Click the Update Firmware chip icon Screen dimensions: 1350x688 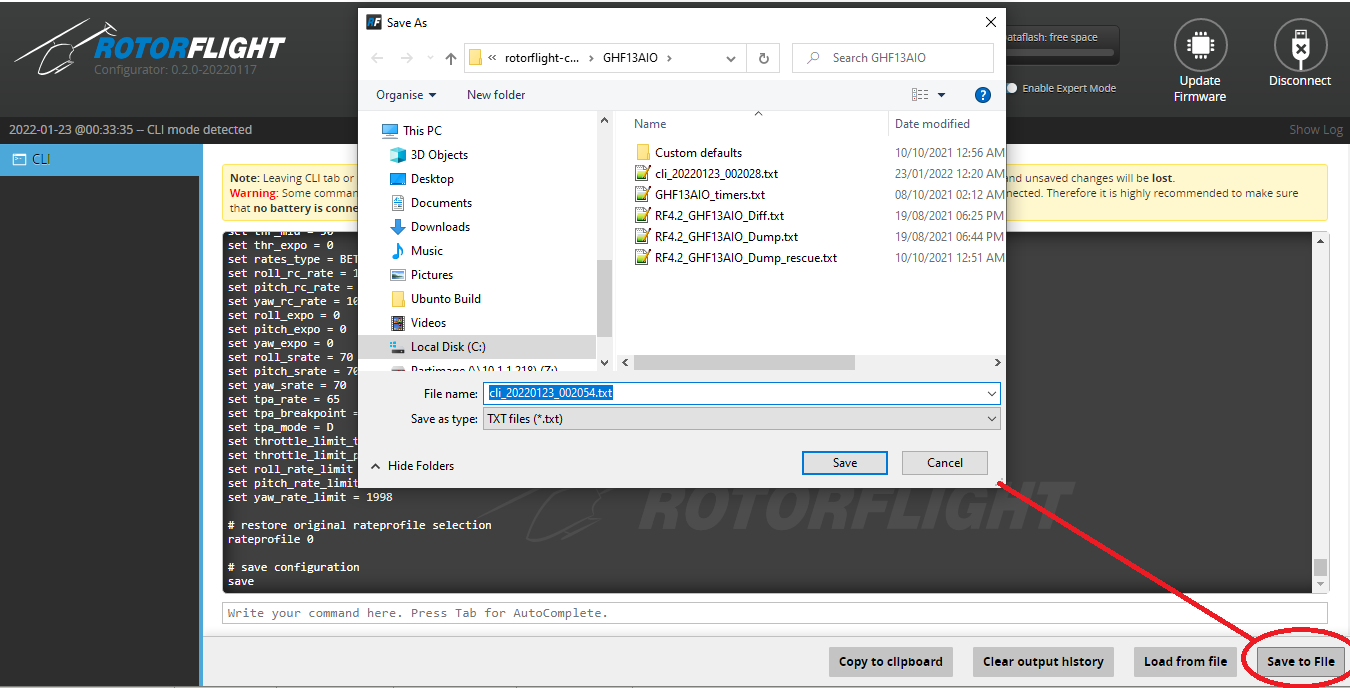pyautogui.click(x=1199, y=46)
